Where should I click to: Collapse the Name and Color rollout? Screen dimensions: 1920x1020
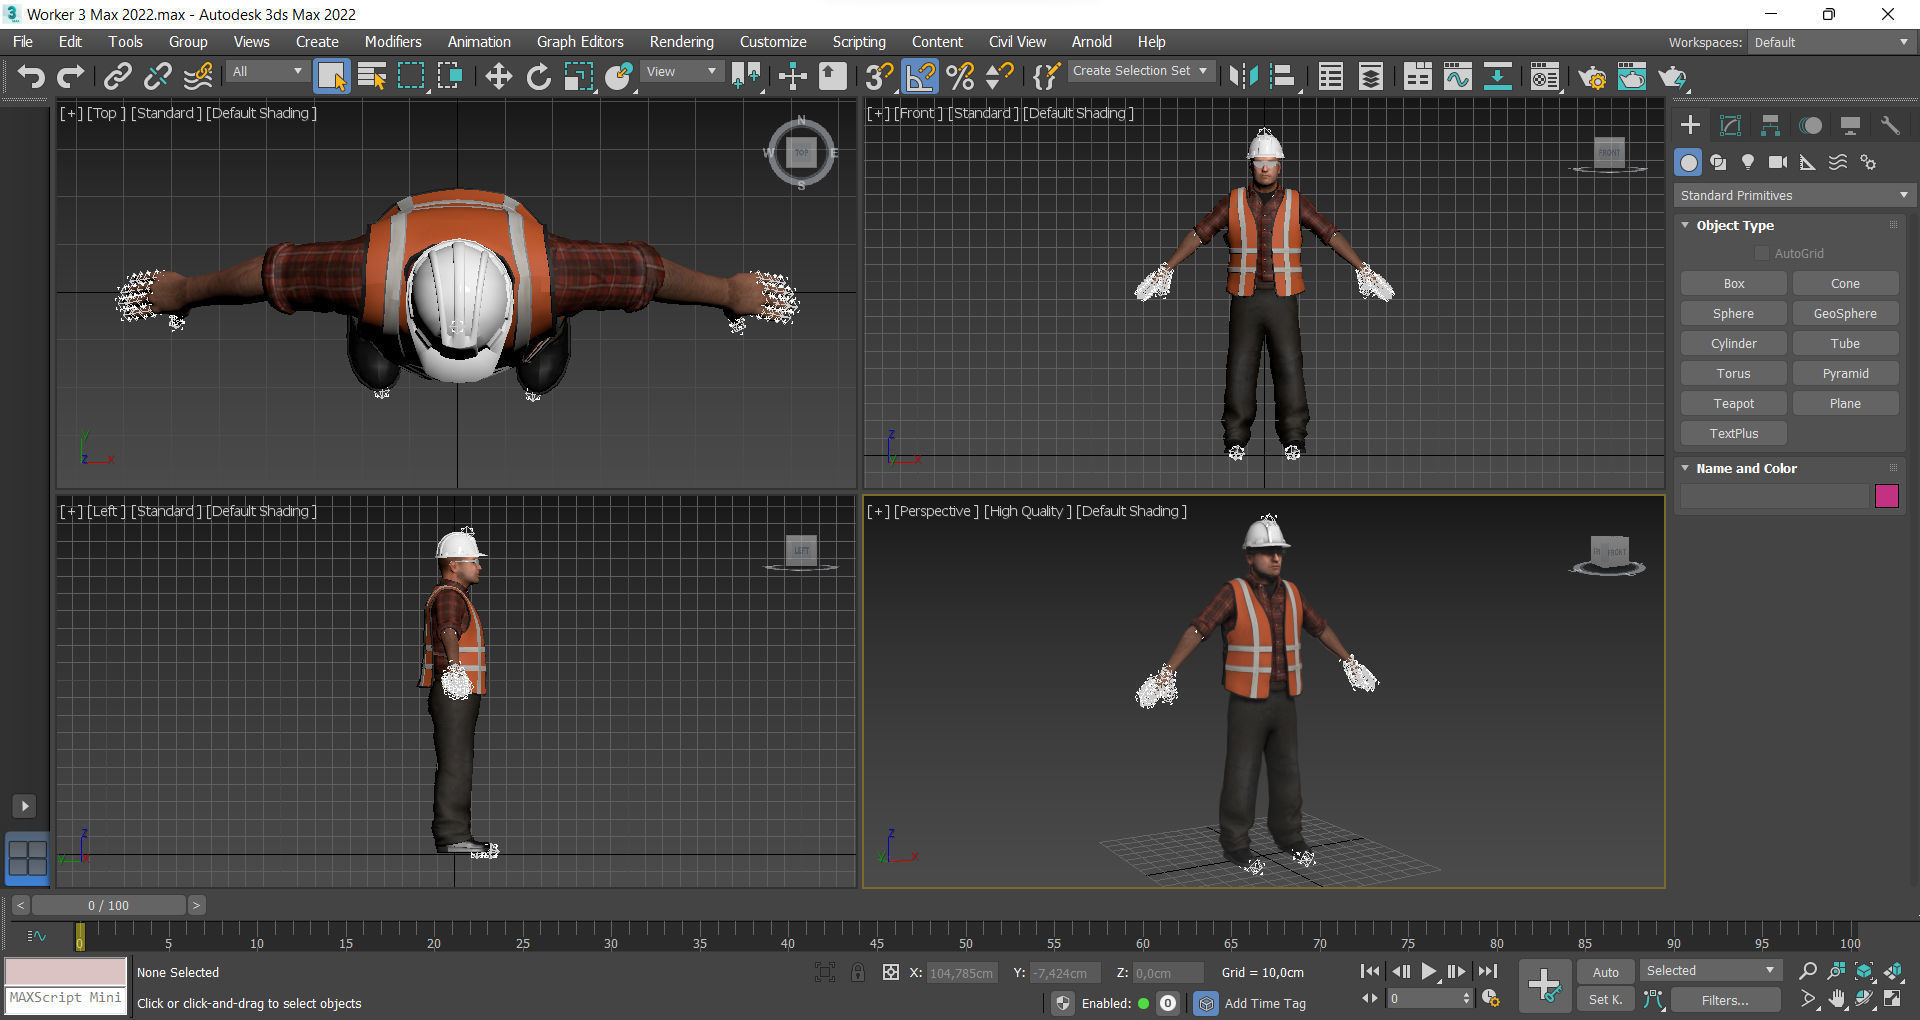1685,468
